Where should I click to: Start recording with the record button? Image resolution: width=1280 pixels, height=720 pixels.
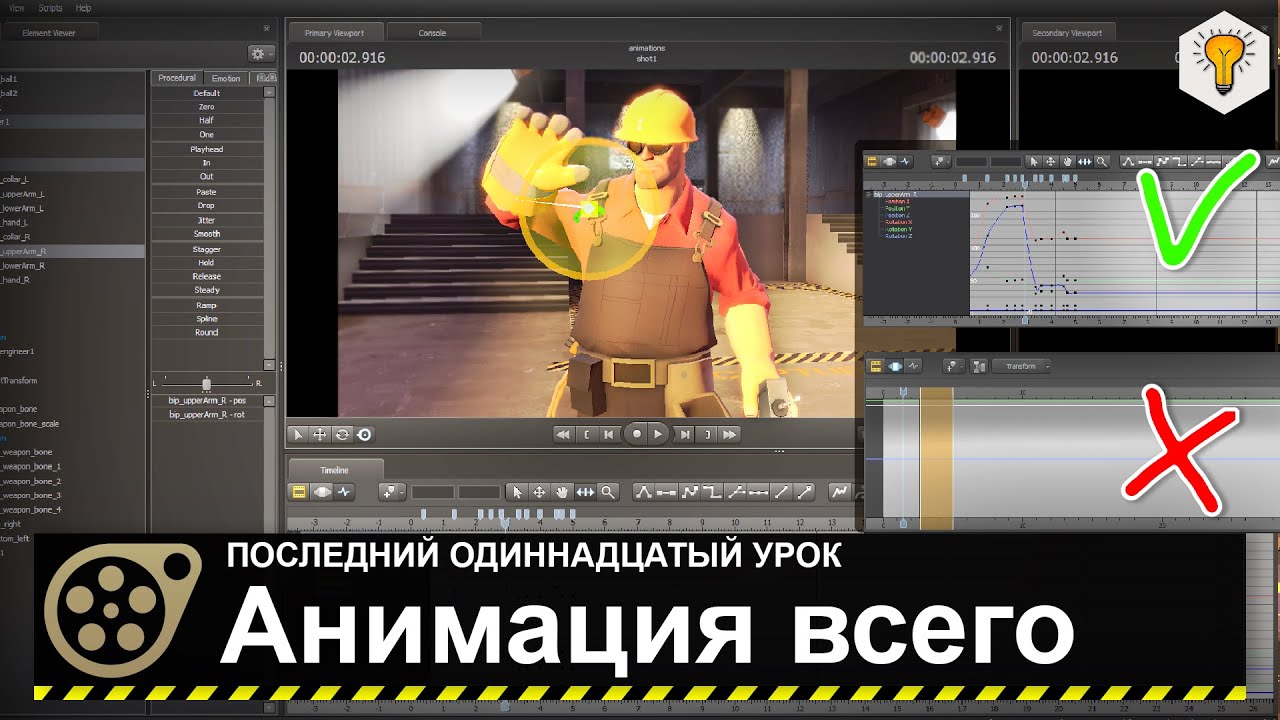coord(635,434)
